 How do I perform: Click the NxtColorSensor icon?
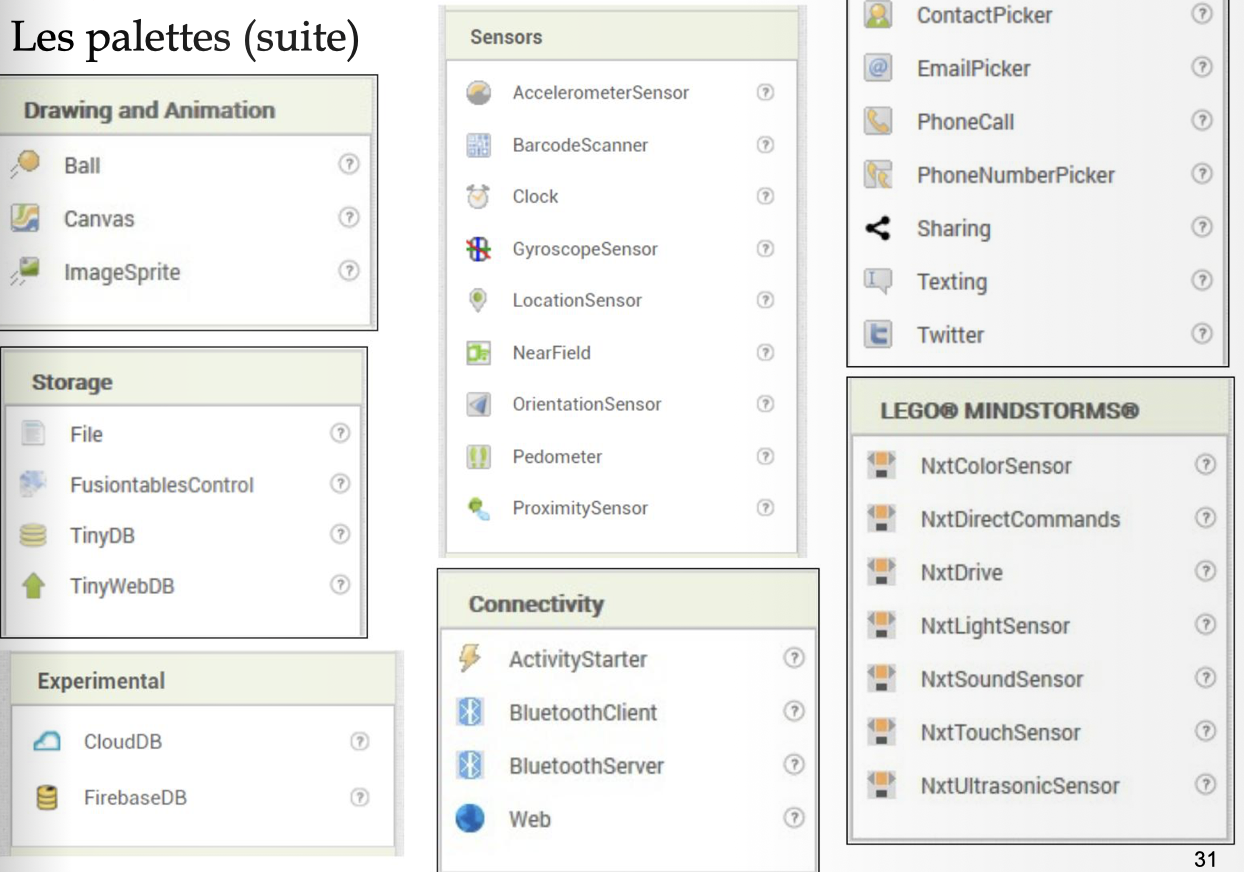[x=881, y=466]
